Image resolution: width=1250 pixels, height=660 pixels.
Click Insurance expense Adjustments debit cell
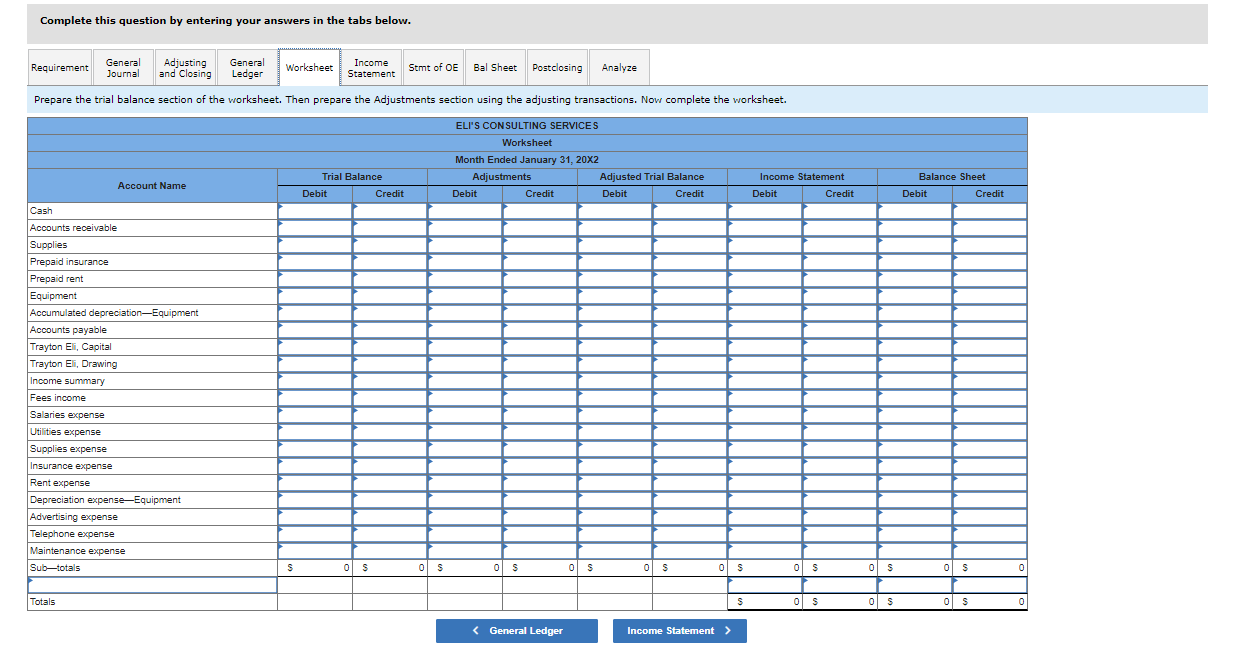[465, 466]
